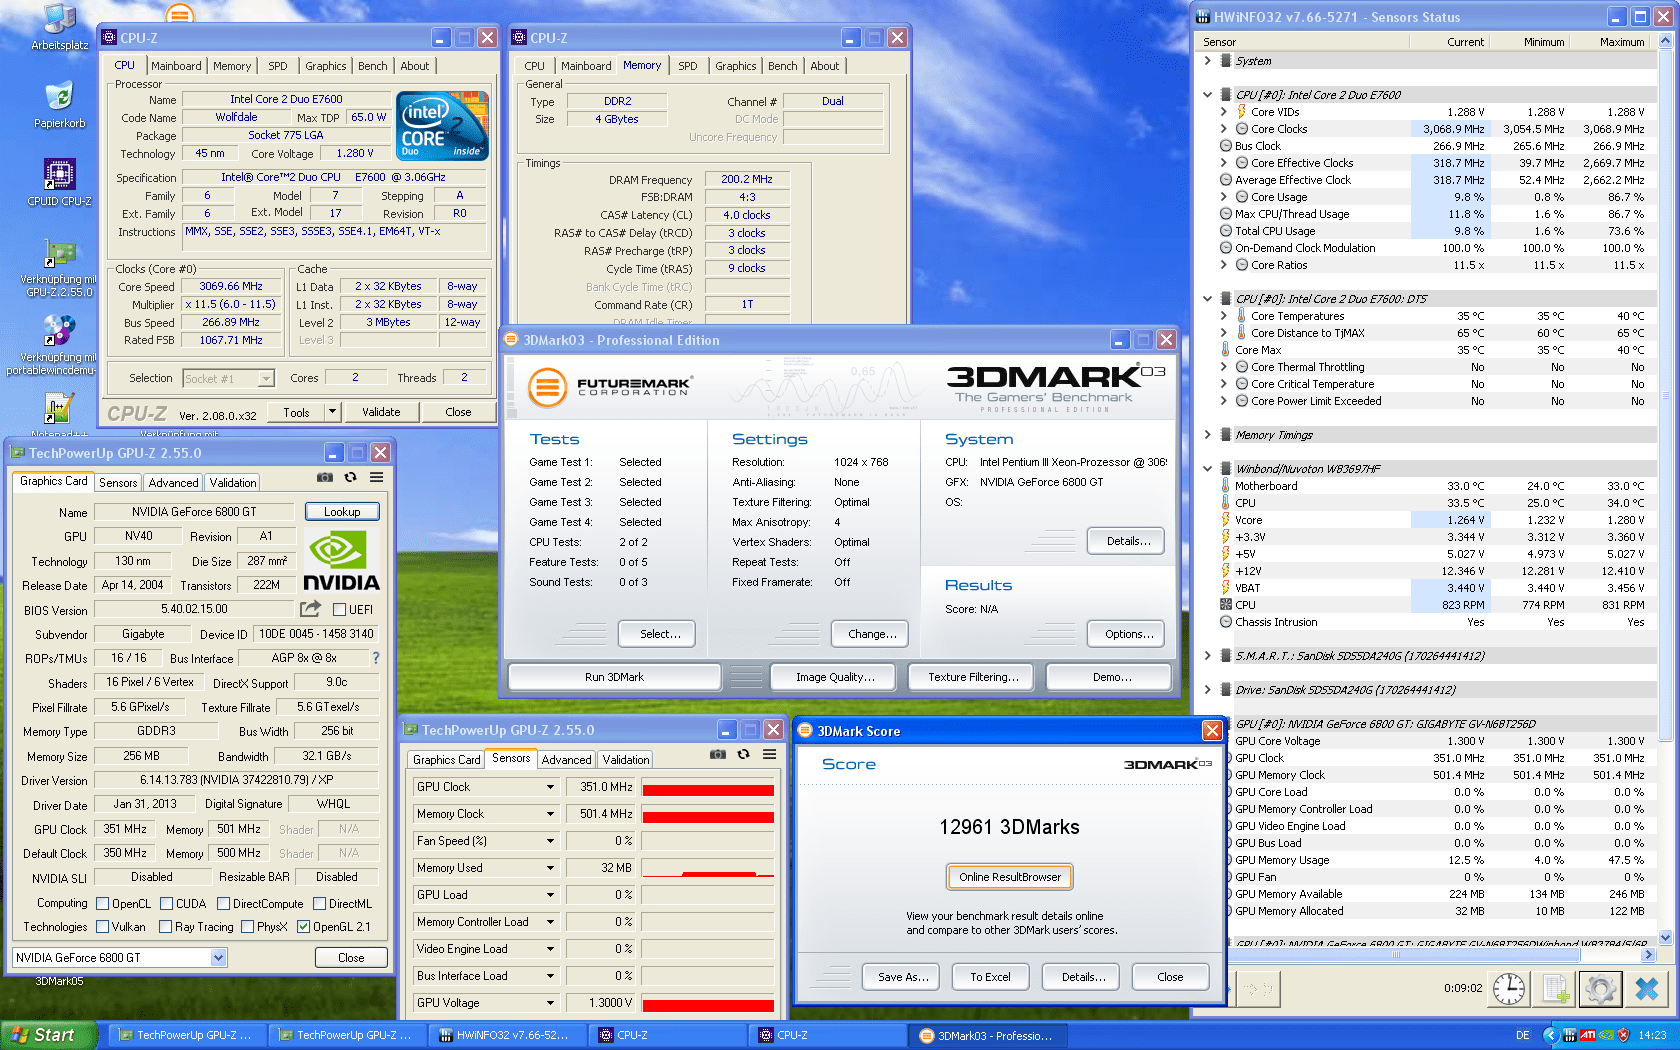This screenshot has width=1680, height=1050.
Task: Collapse Winbond/Nuvoton W83697HF group
Action: click(x=1207, y=469)
